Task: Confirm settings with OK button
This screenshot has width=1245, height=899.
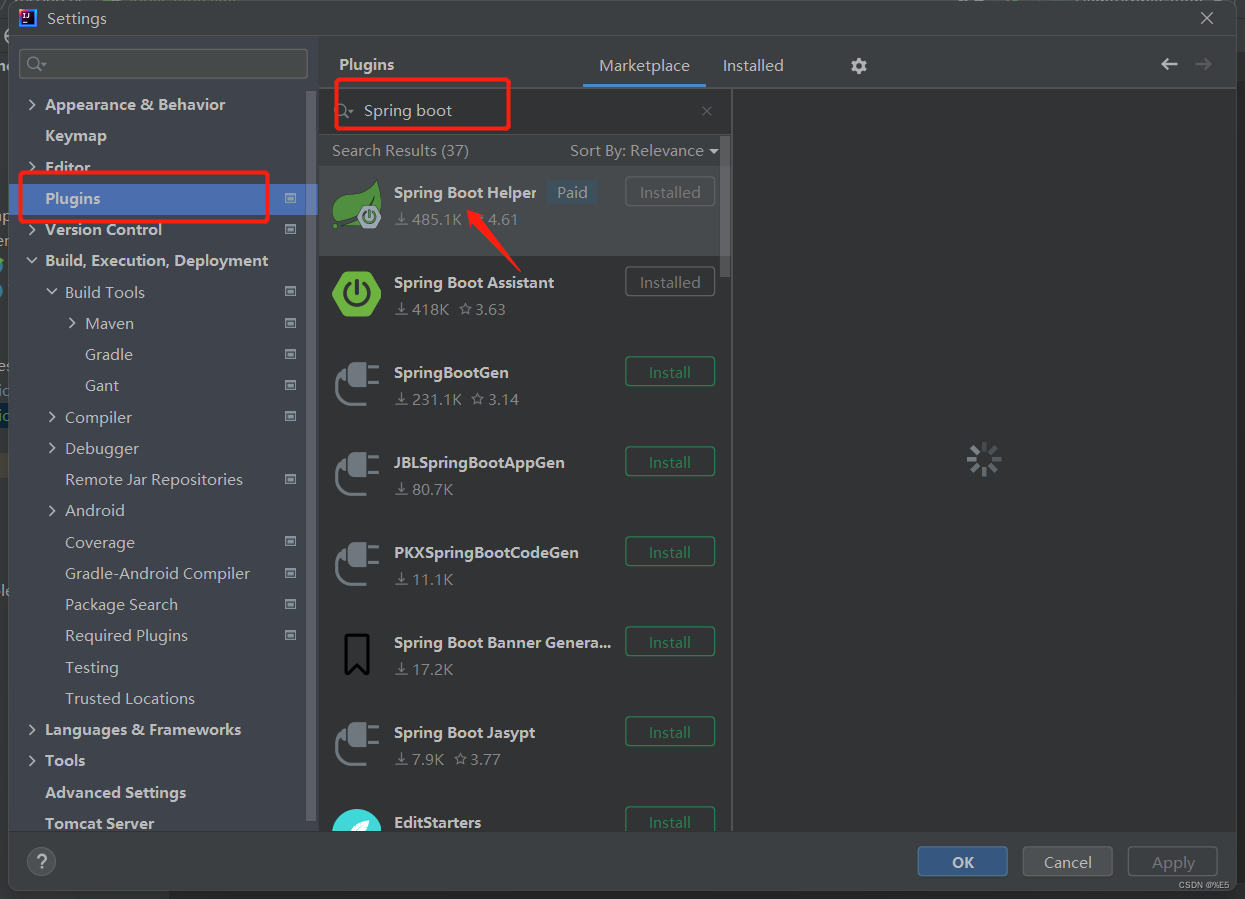Action: [962, 862]
